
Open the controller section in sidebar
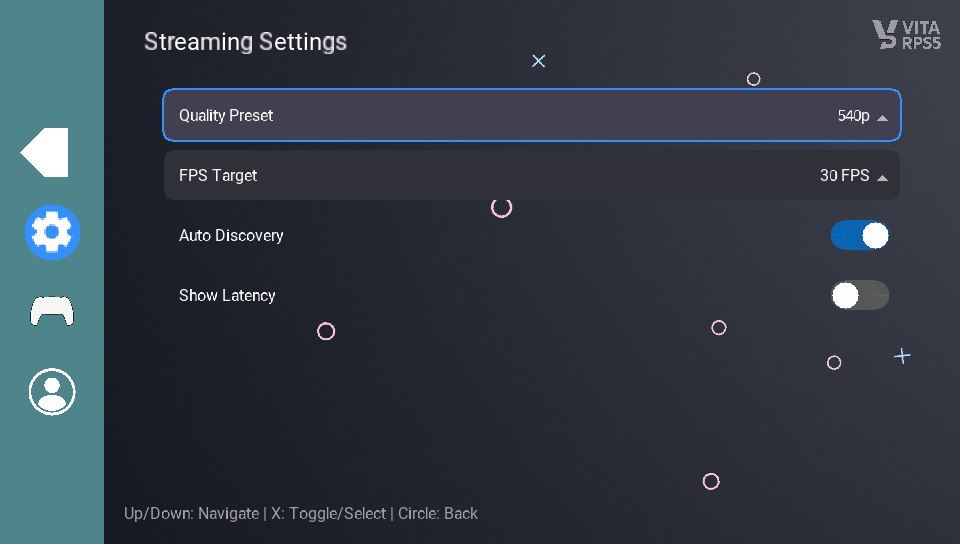pyautogui.click(x=52, y=312)
